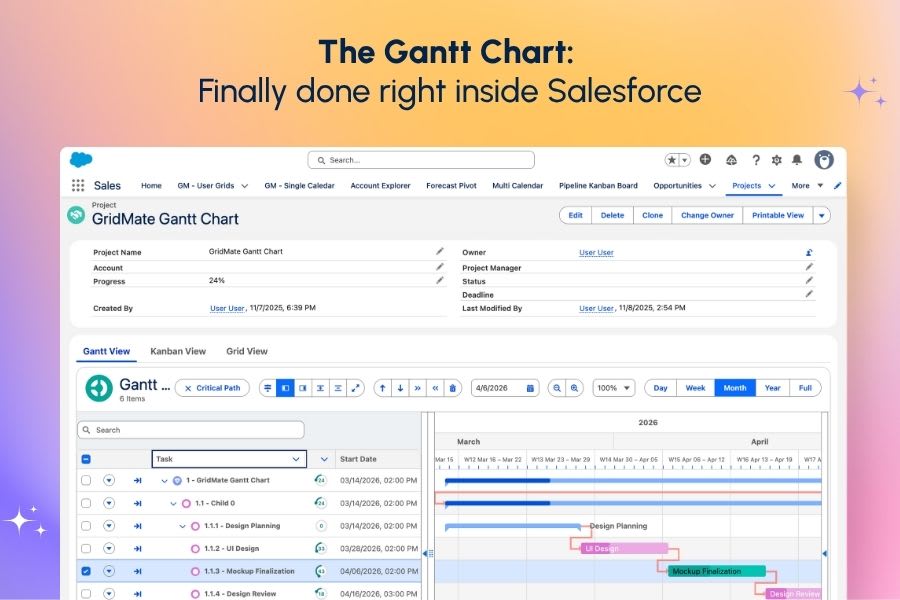Zoom in on the Gantt timeline
Viewport: 900px width, 600px height.
tap(574, 387)
